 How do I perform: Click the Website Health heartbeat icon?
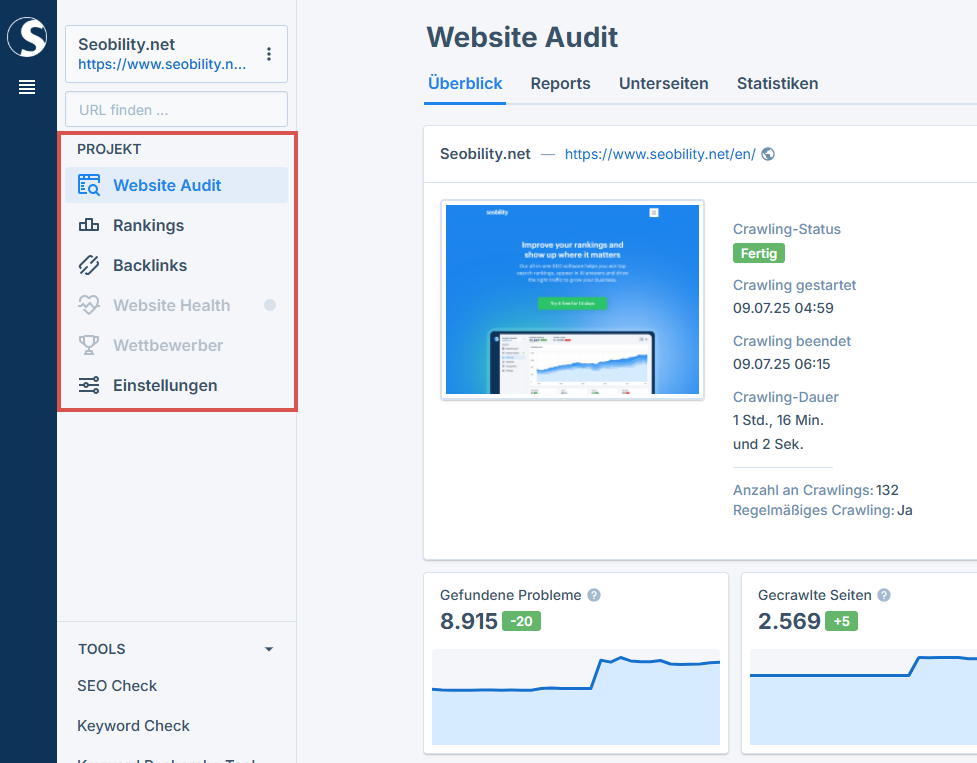89,305
